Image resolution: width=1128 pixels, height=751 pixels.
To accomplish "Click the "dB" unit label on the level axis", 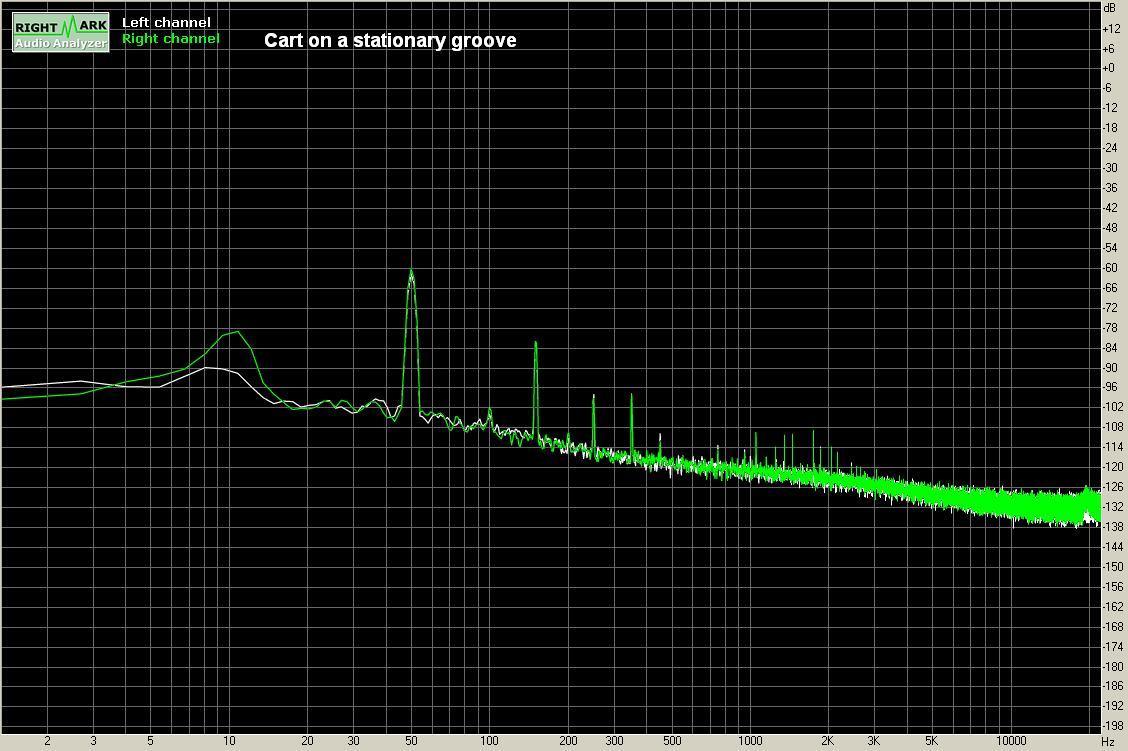I will 1109,7.
